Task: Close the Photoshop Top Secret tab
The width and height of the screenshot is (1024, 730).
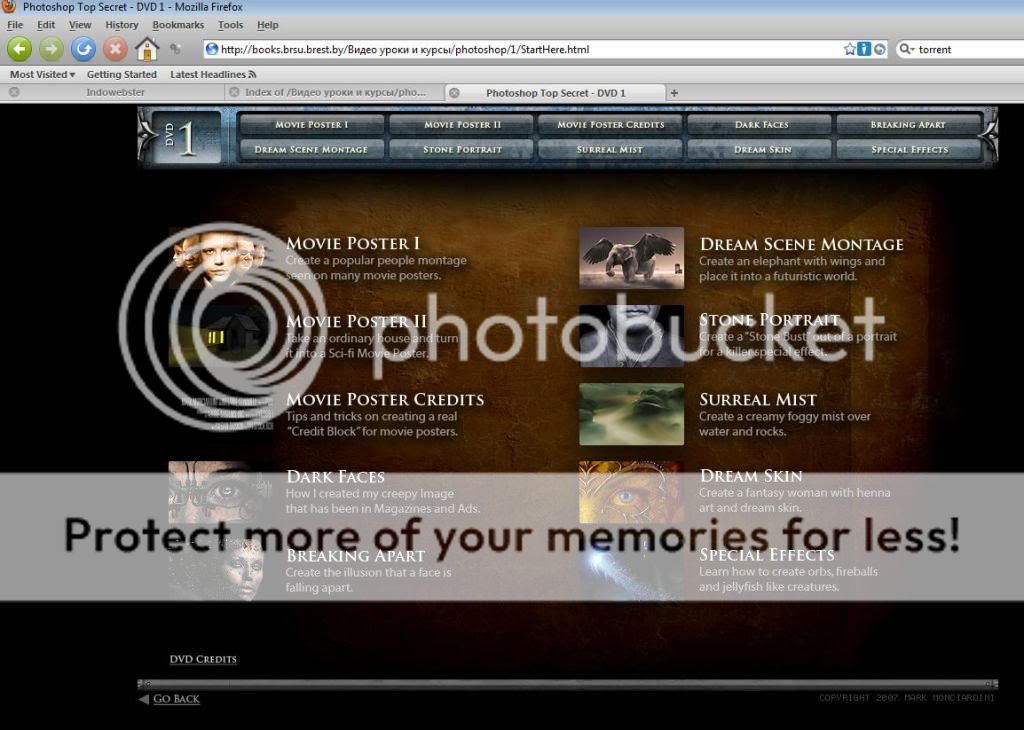Action: (454, 93)
